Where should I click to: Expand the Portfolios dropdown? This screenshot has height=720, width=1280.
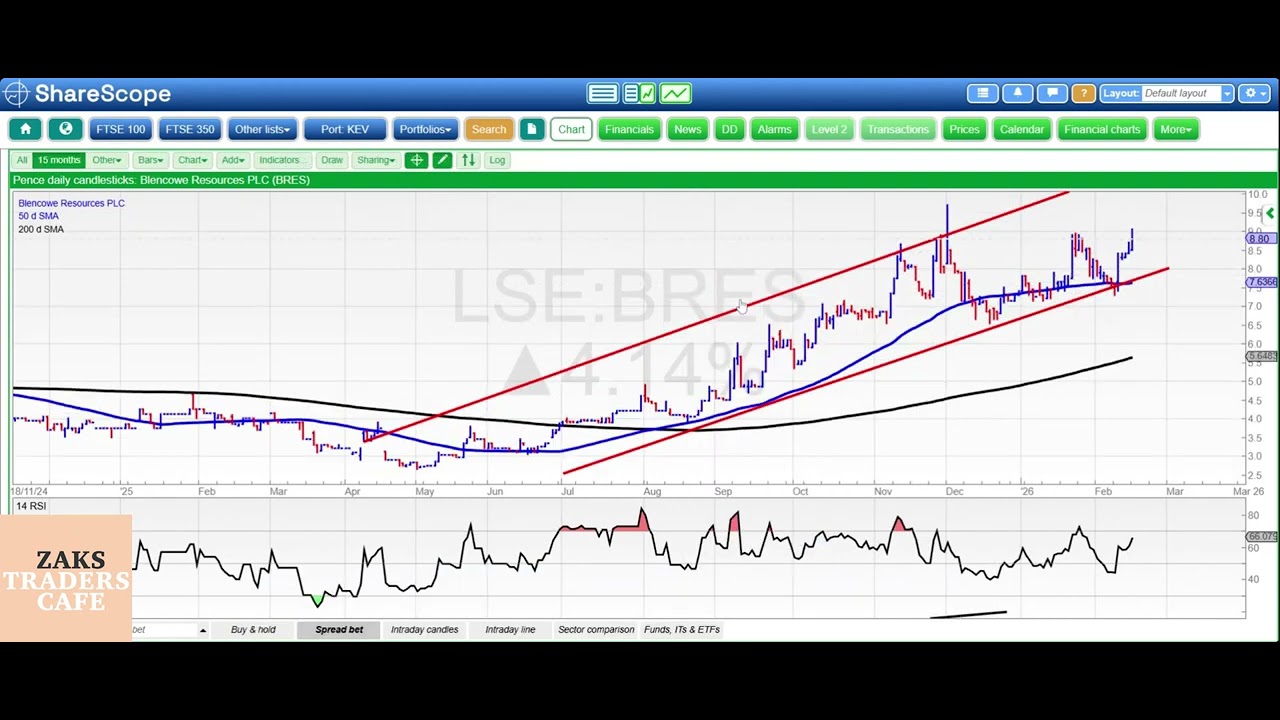(x=425, y=129)
